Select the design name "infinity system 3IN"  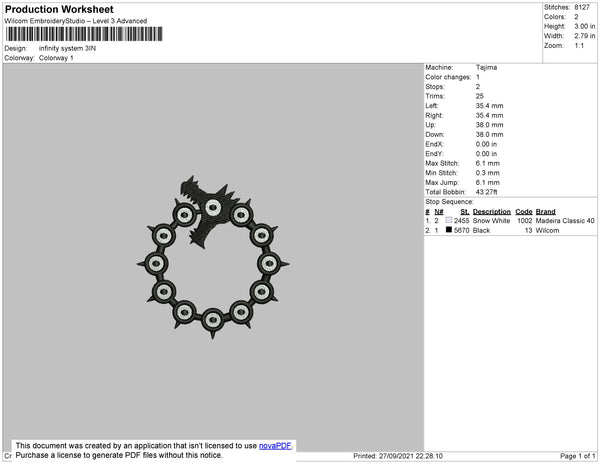point(67,48)
